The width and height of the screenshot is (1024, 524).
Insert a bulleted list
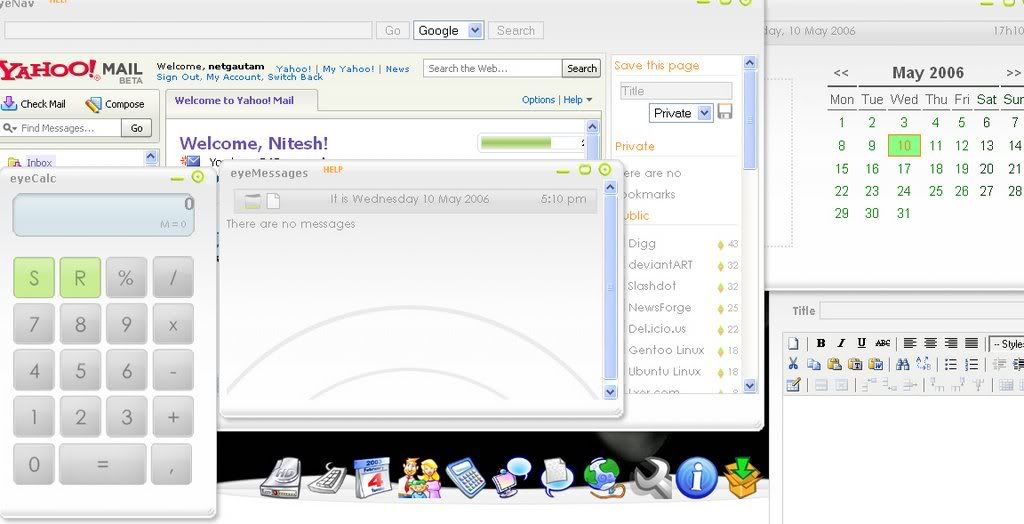click(x=951, y=364)
